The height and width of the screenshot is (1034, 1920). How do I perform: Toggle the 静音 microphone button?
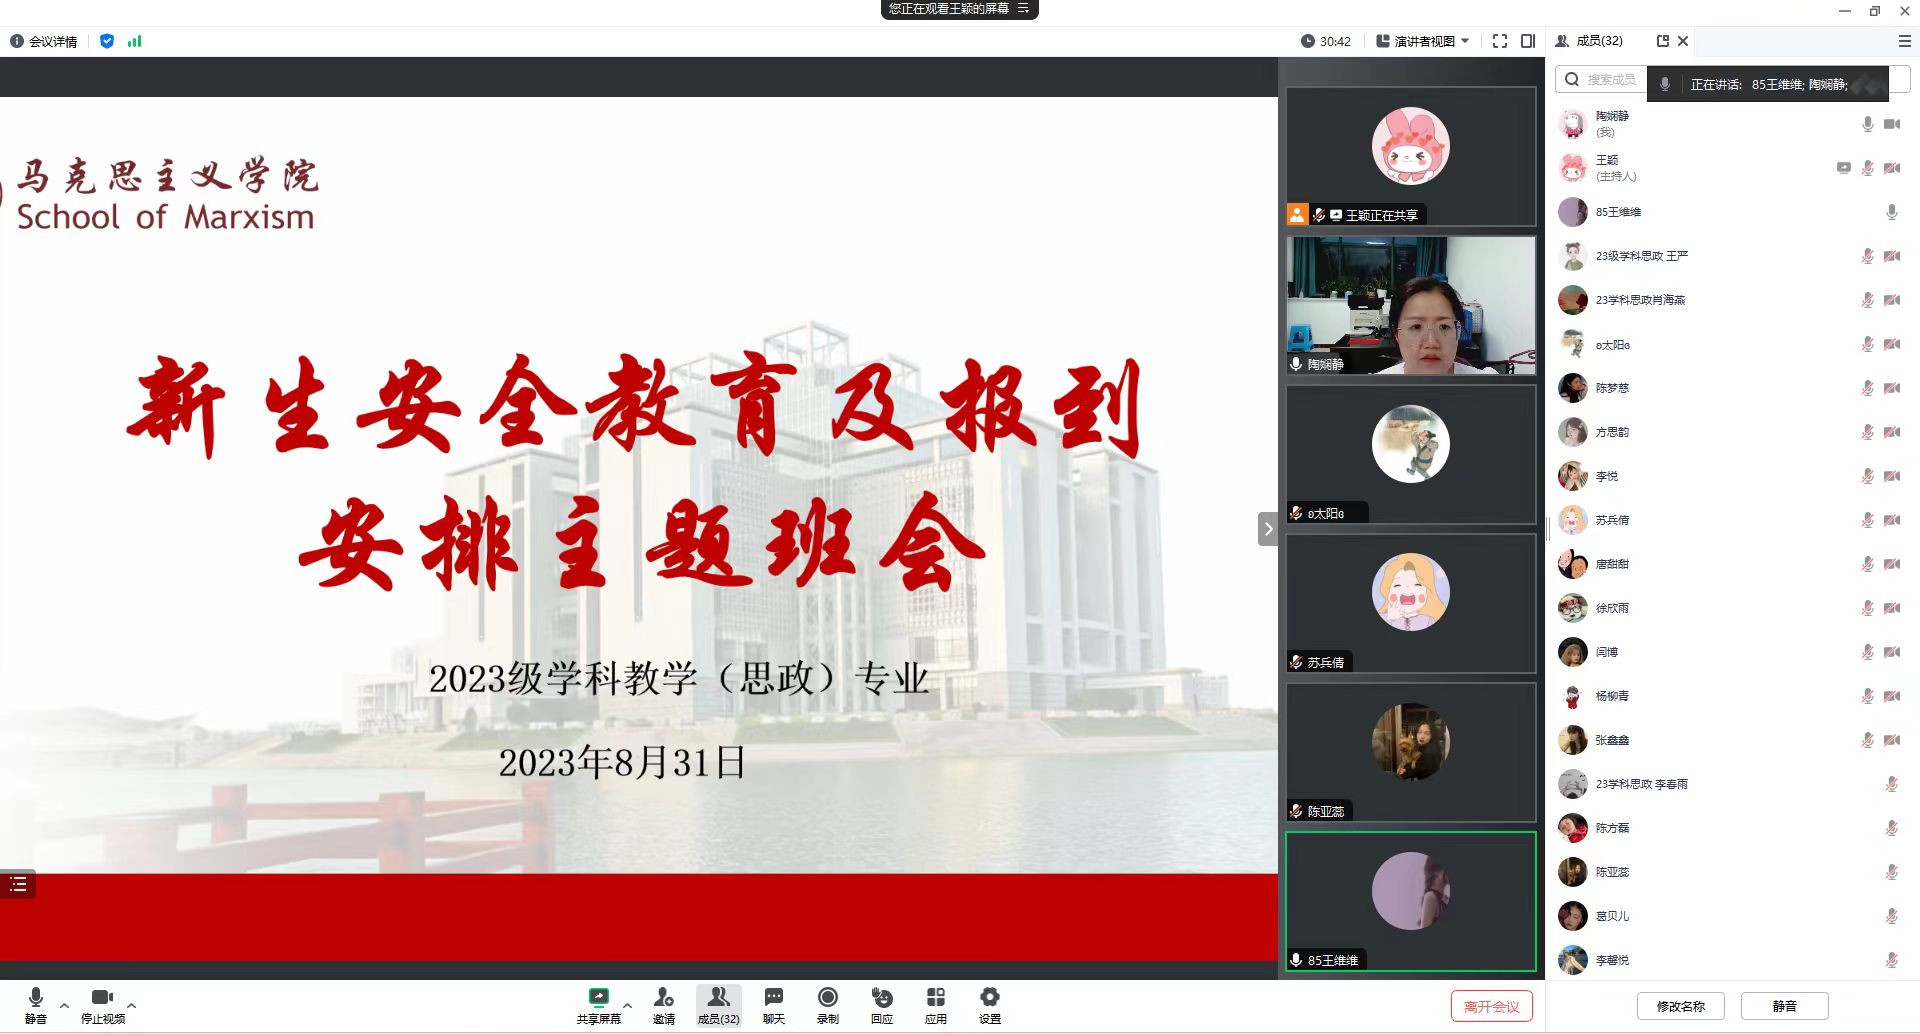pos(36,1004)
